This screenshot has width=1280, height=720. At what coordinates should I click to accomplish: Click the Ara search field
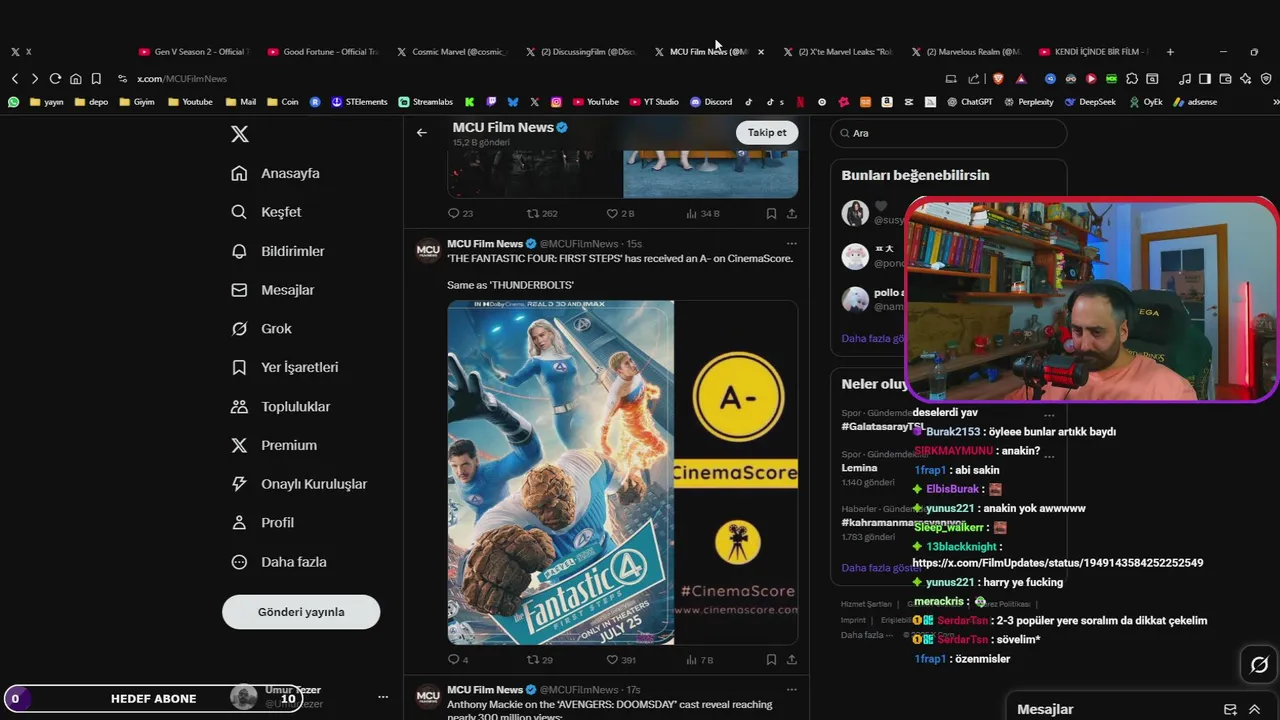click(948, 133)
